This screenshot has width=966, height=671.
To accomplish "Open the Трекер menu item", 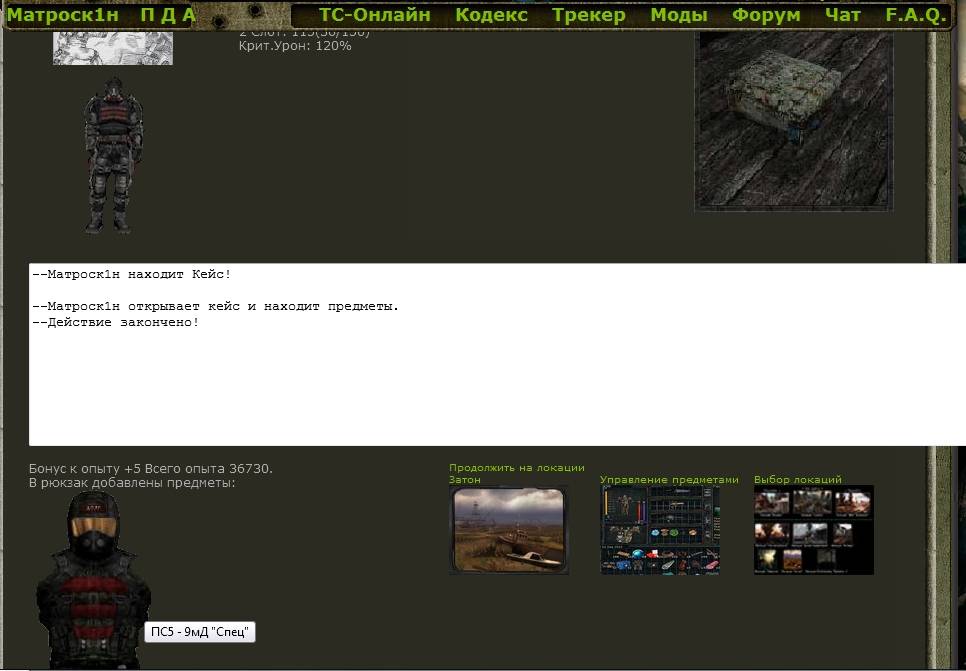I will [588, 15].
